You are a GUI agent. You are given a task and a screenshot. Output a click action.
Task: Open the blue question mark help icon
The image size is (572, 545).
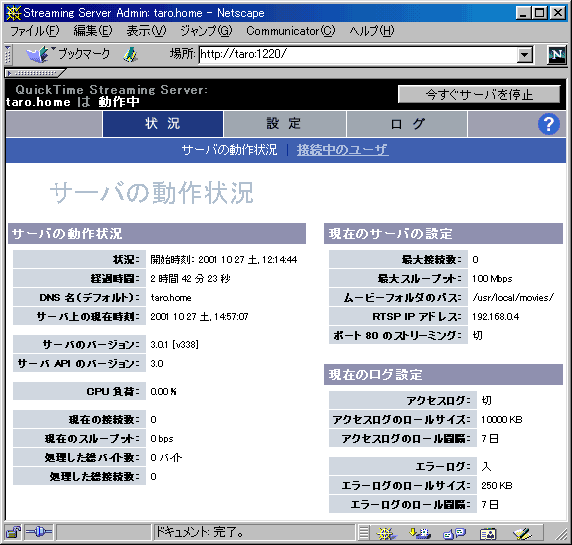tap(549, 124)
